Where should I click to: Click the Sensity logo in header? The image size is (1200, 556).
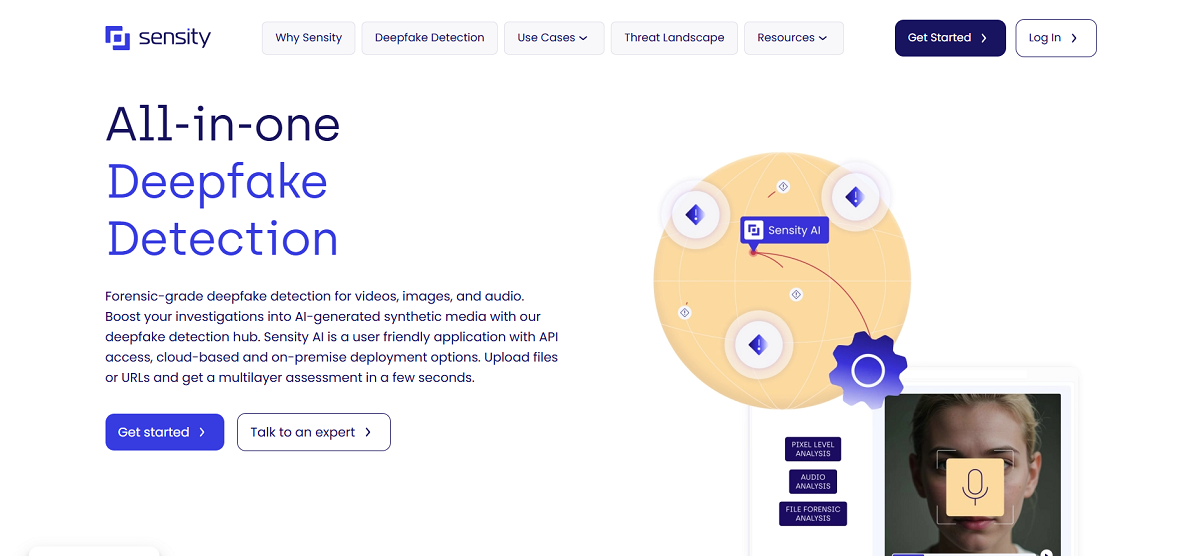point(158,38)
